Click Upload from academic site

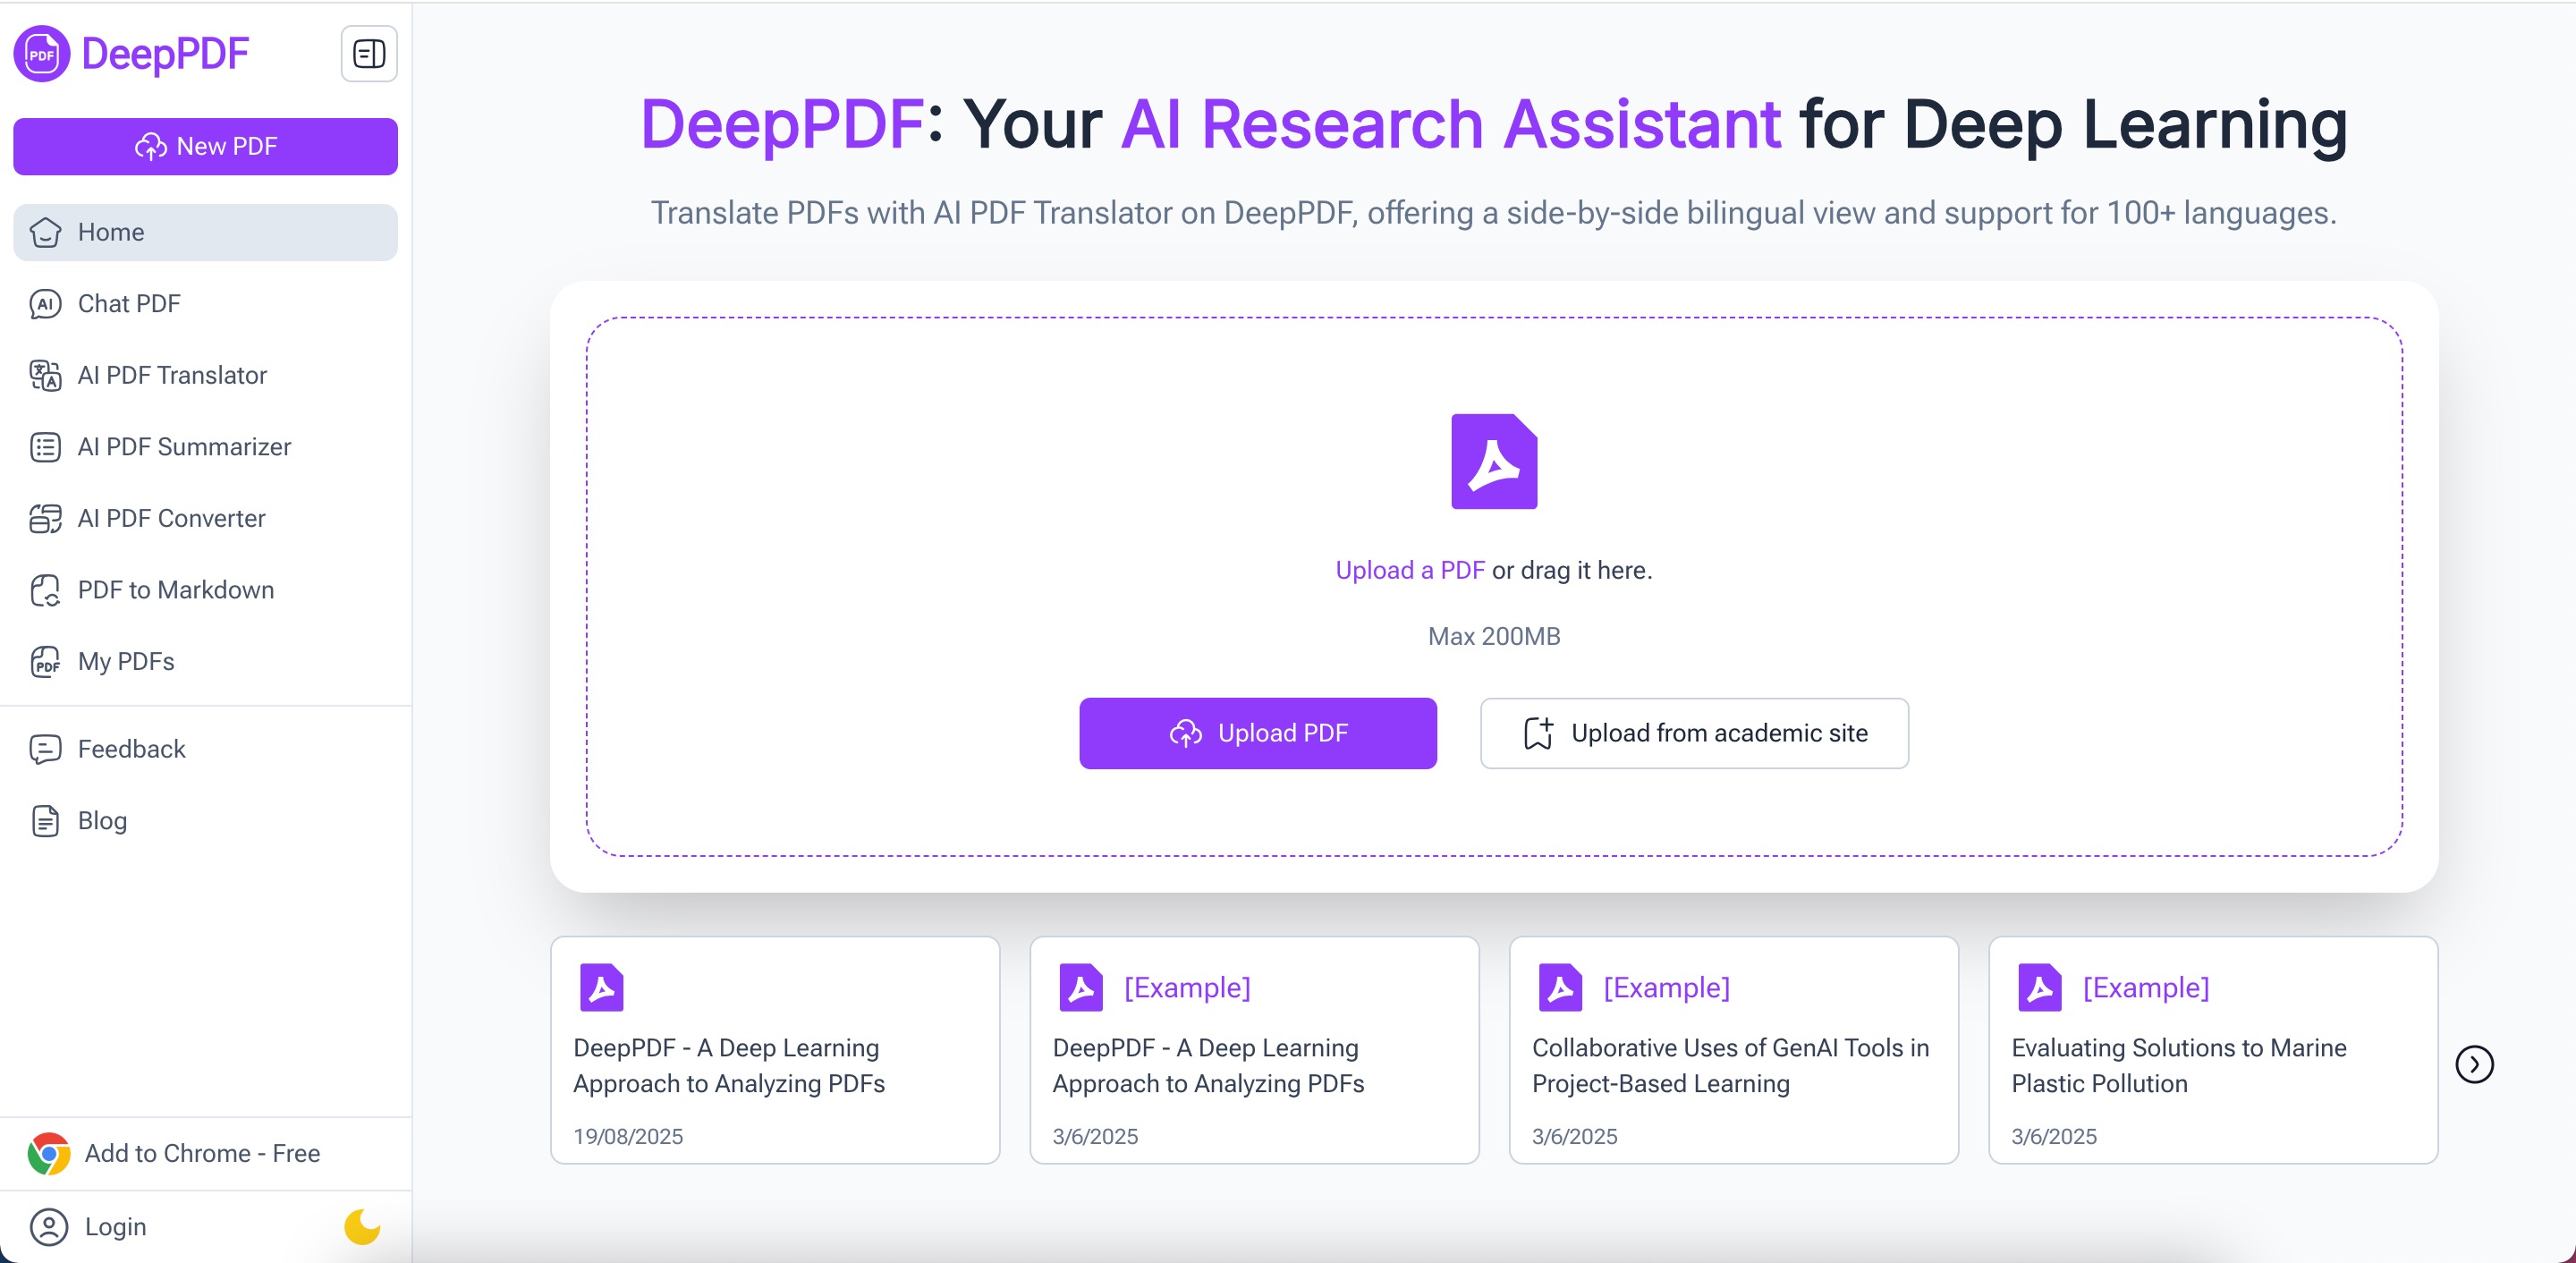coord(1693,733)
